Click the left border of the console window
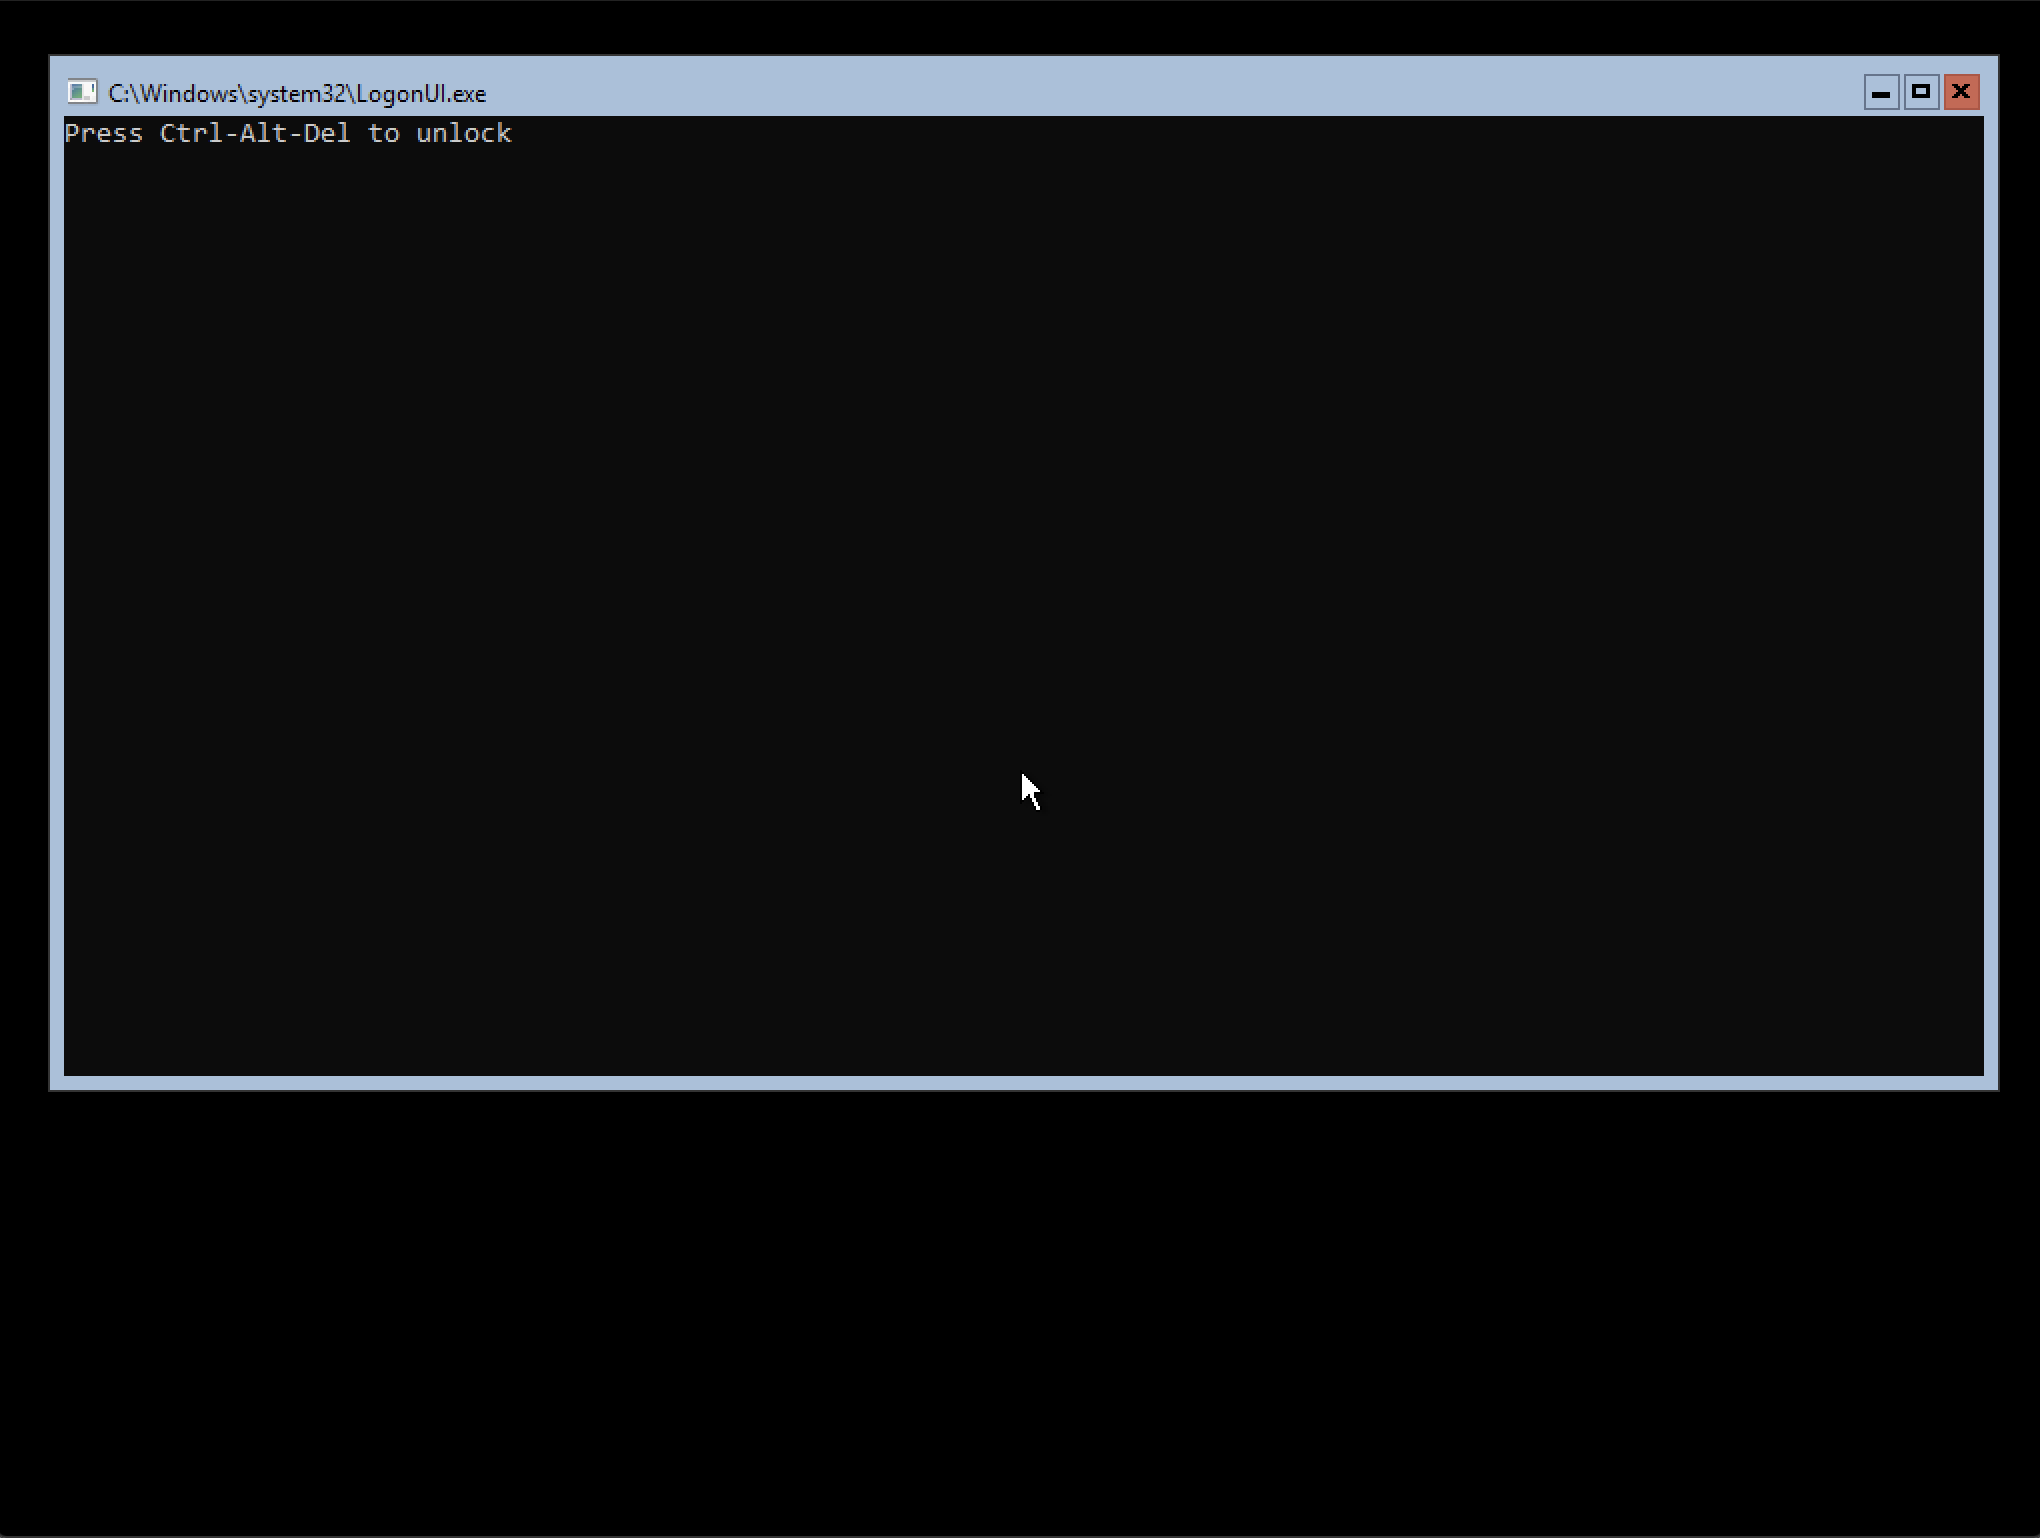 [56, 600]
